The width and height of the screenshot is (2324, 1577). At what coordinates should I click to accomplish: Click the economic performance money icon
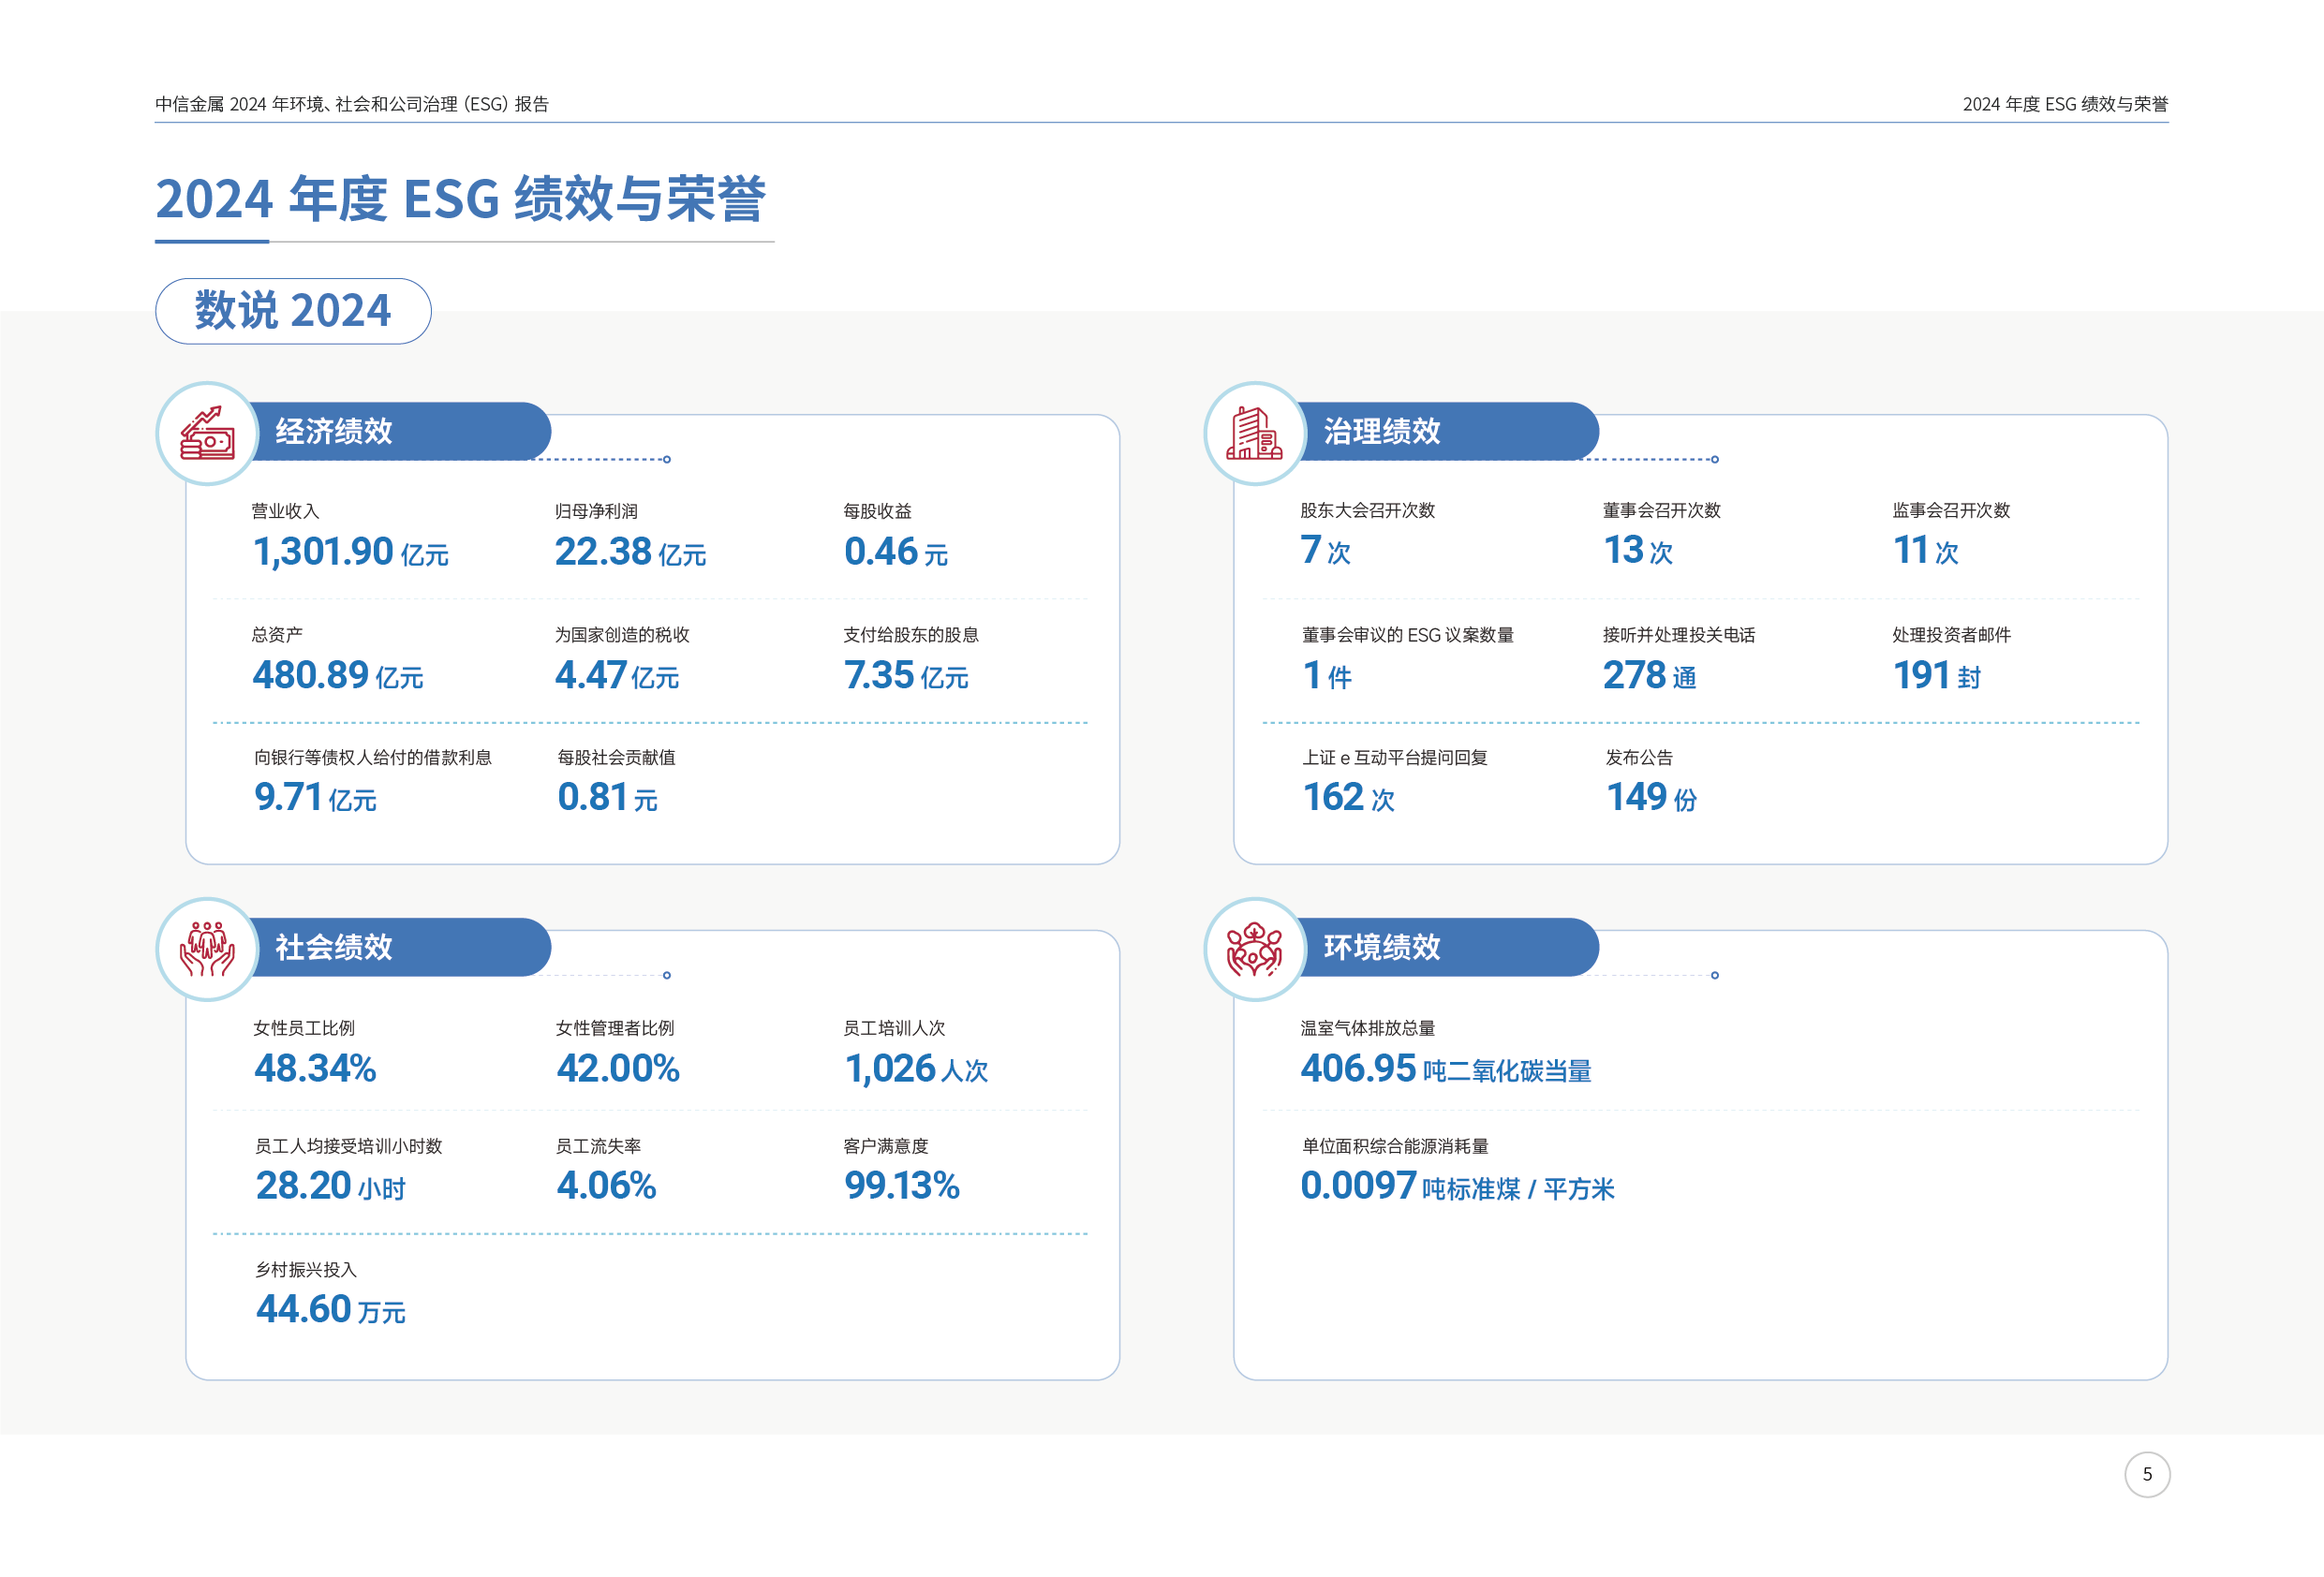coord(207,433)
